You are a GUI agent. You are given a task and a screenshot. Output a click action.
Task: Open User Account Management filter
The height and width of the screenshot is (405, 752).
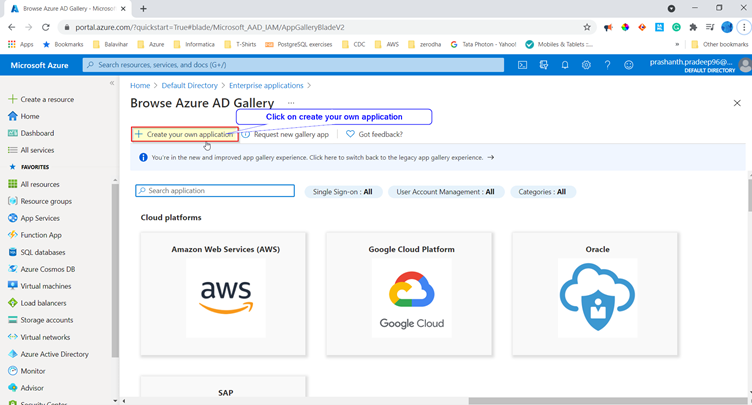pyautogui.click(x=446, y=192)
